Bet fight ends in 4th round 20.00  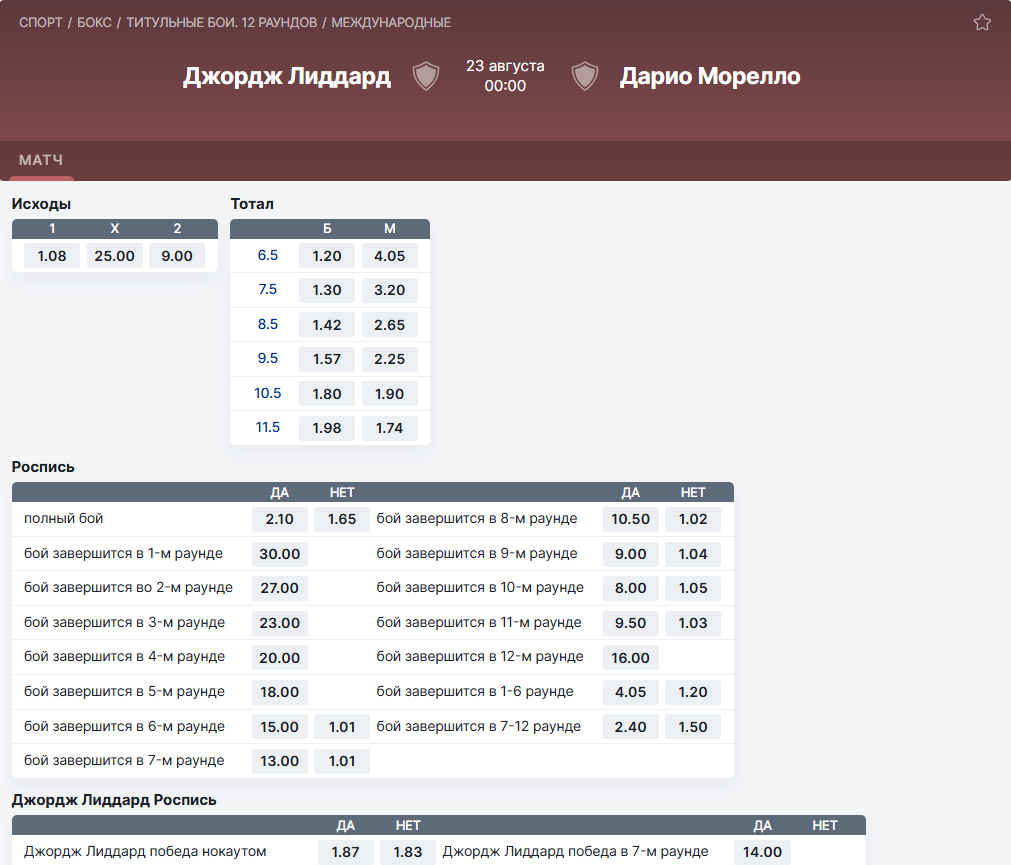[279, 657]
